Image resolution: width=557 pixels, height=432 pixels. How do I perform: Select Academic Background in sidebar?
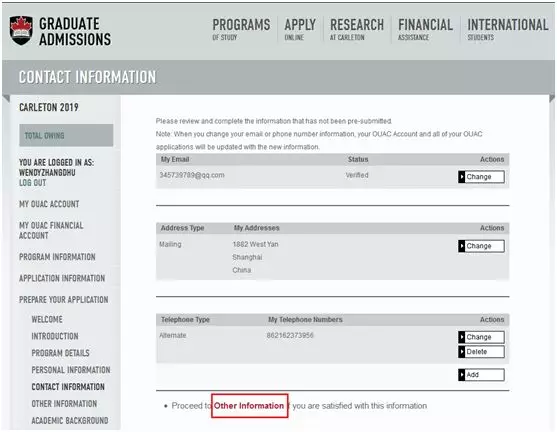70,421
